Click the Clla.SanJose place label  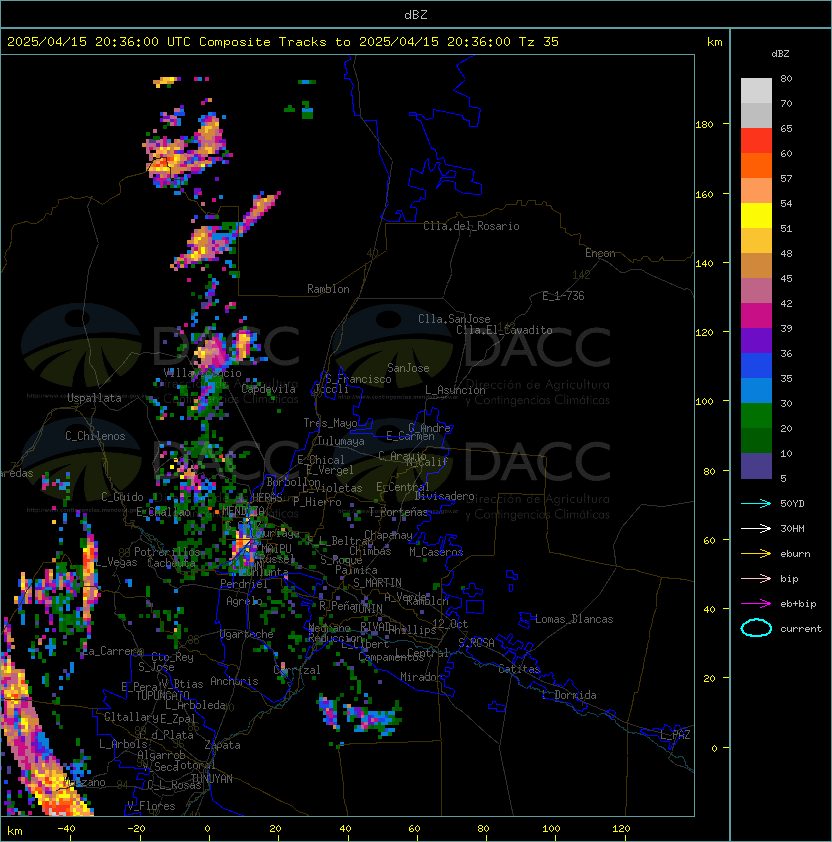(454, 319)
